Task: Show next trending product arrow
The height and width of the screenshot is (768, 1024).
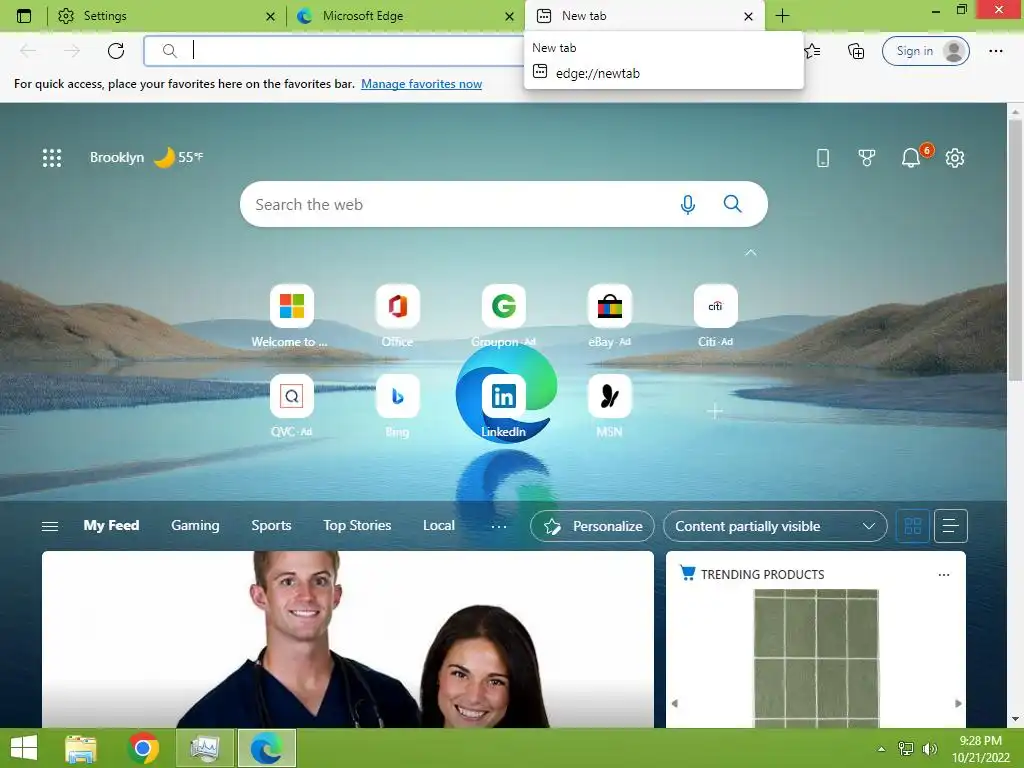Action: click(958, 703)
